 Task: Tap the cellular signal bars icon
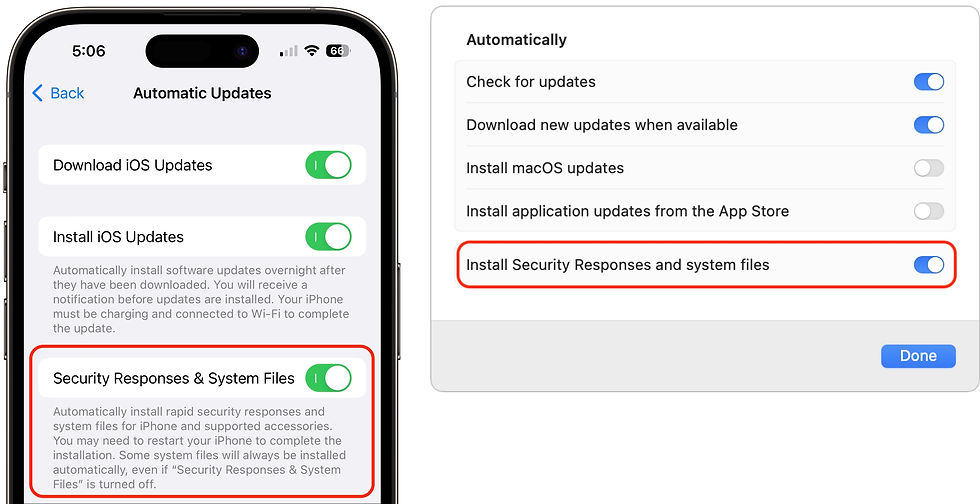tap(289, 51)
